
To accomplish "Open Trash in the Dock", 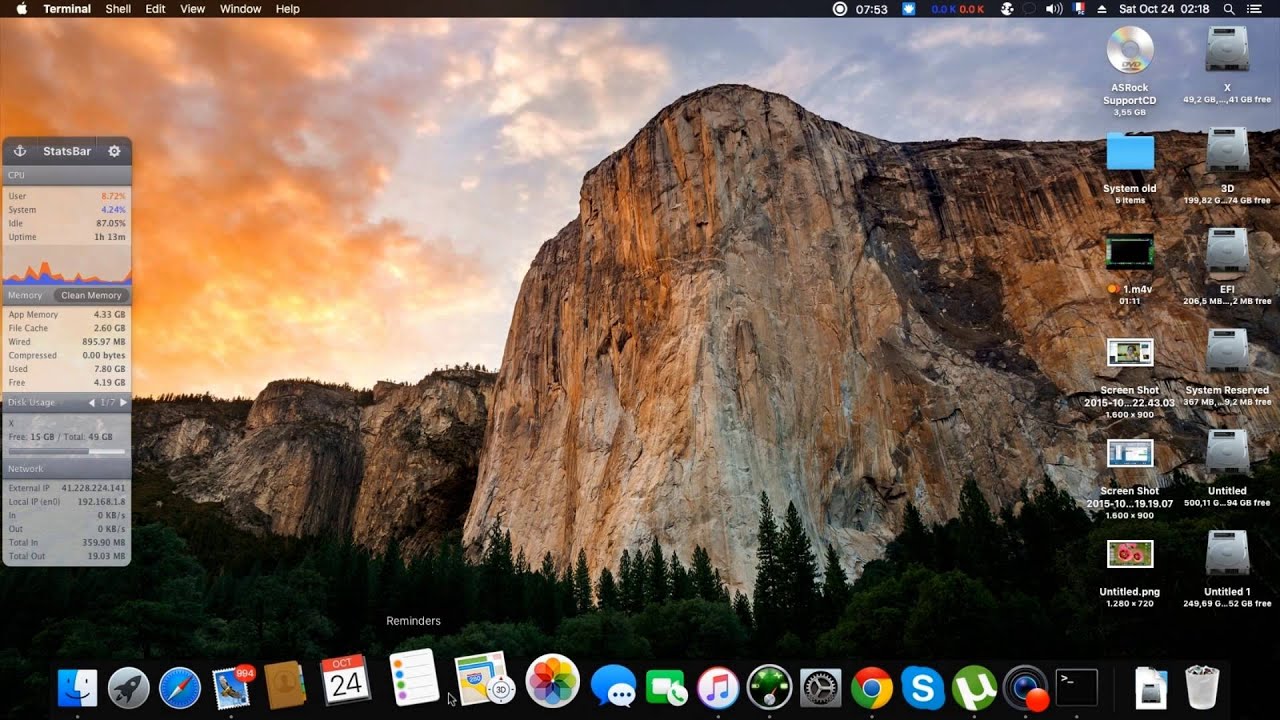I will pyautogui.click(x=1202, y=687).
